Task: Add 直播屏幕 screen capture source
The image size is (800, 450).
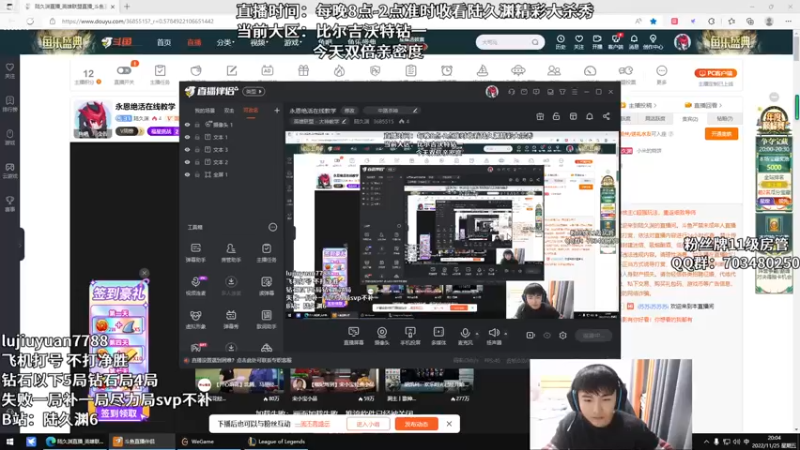Action: (x=353, y=336)
